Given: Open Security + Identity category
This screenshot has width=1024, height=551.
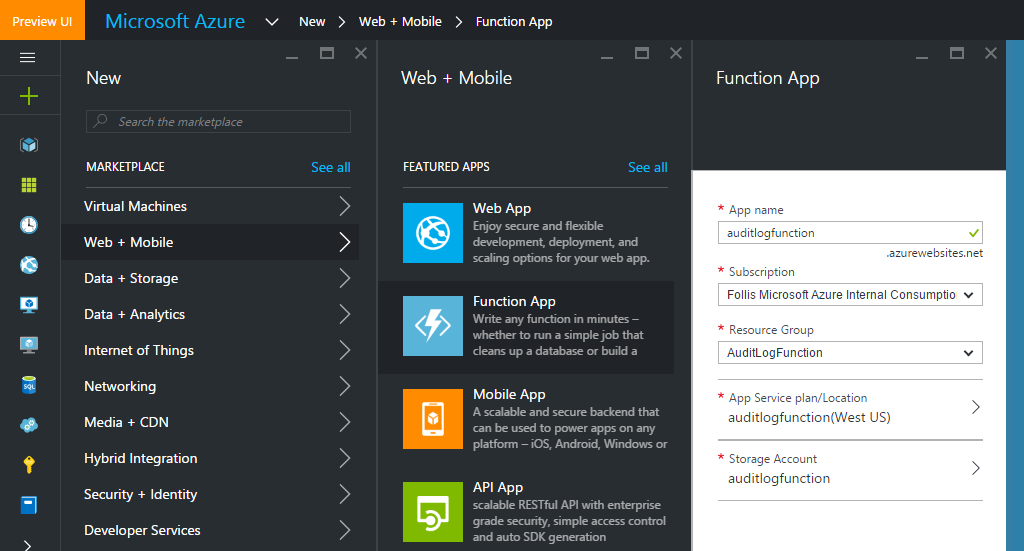Looking at the screenshot, I should click(x=210, y=494).
